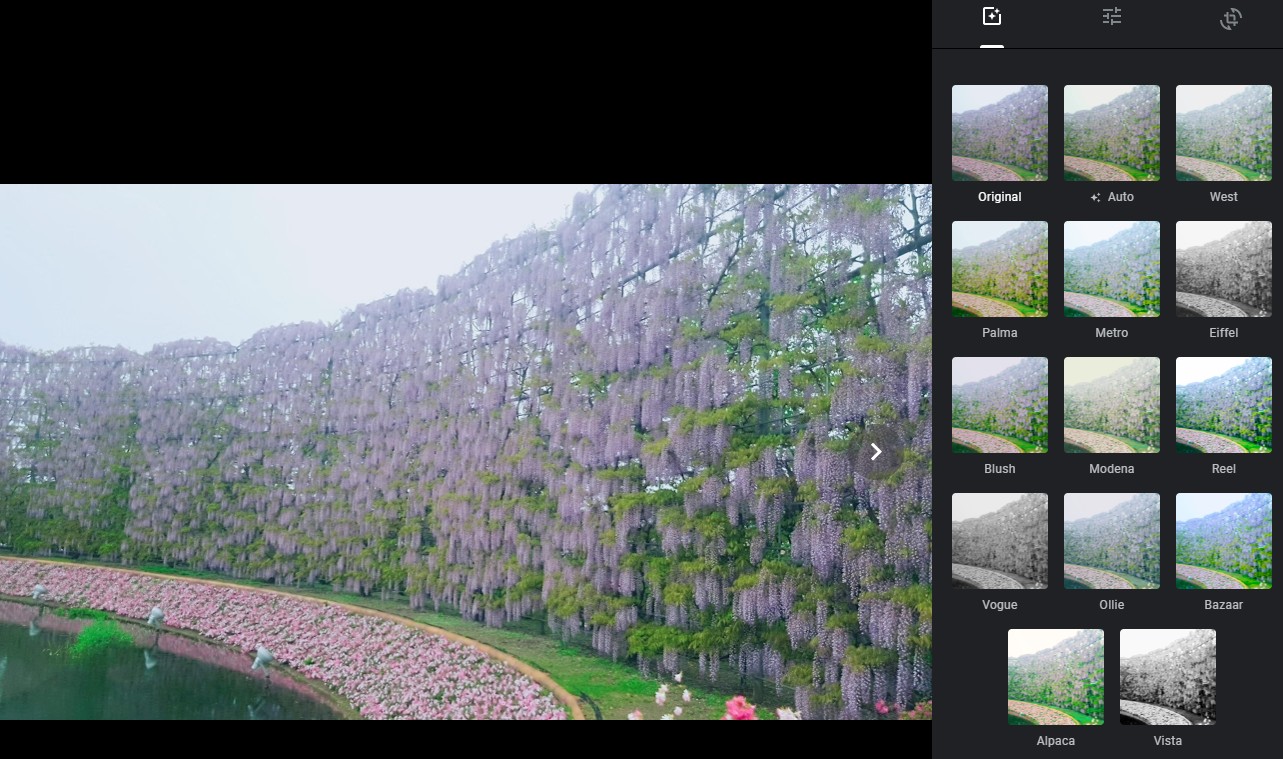The width and height of the screenshot is (1283, 759).
Task: Choose the Ollie filter
Action: point(1111,541)
